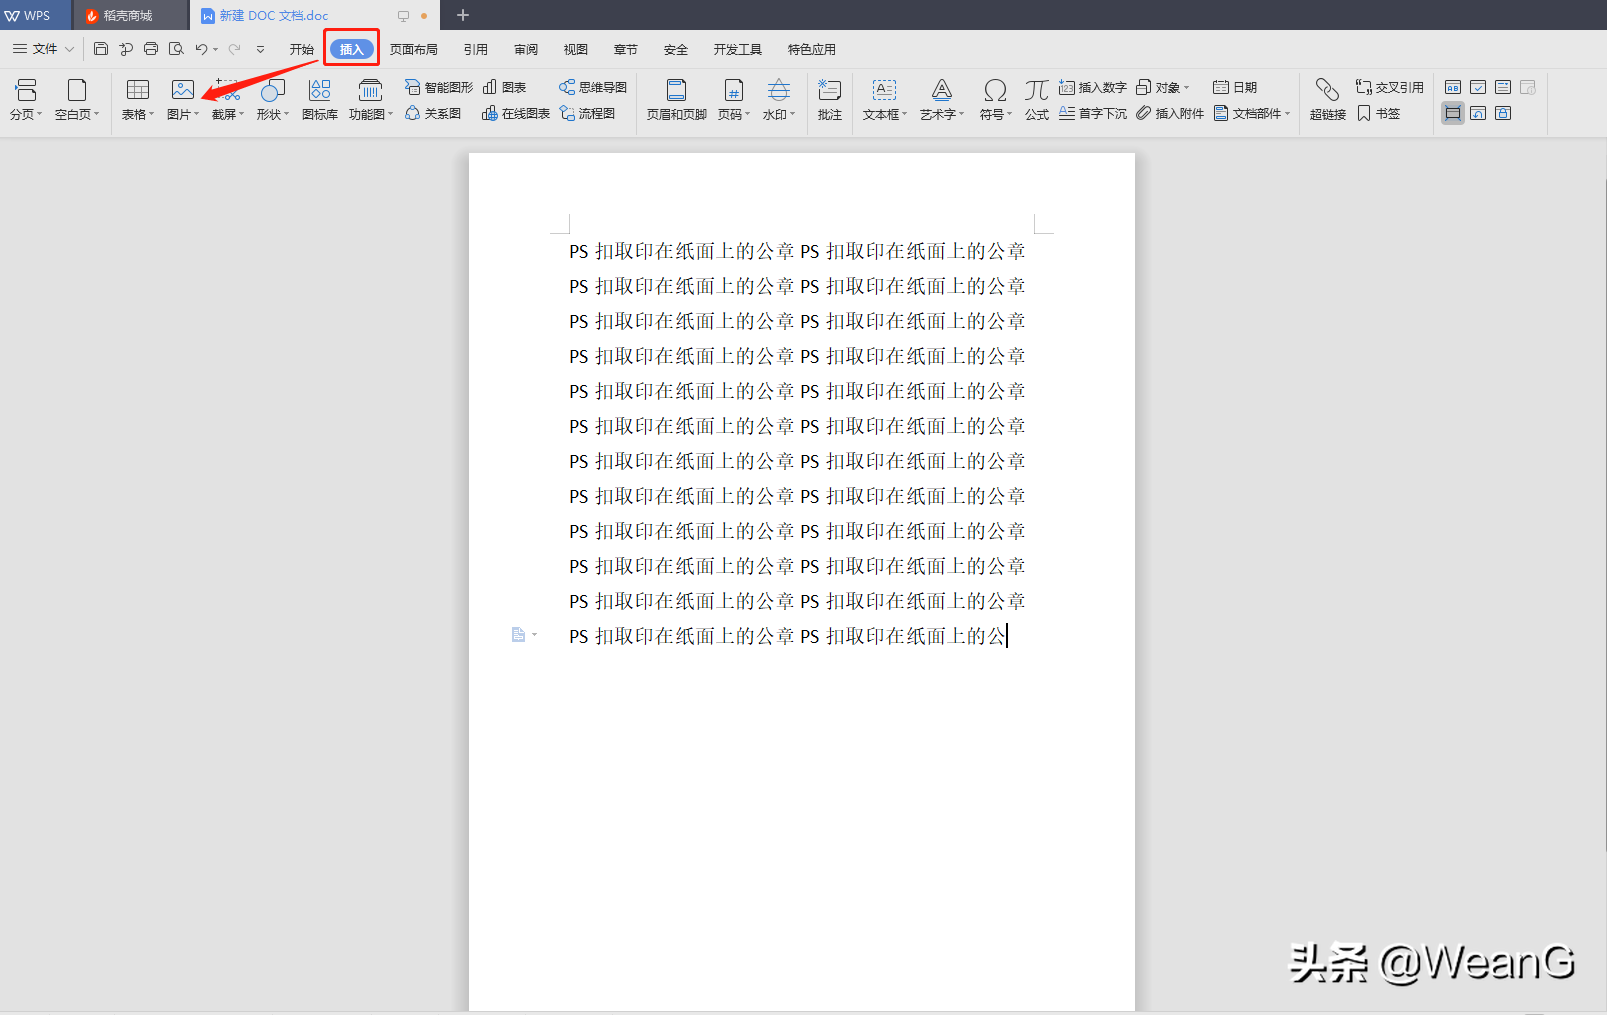The height and width of the screenshot is (1015, 1607).
Task: Click the 符号 symbol icon
Action: 995,91
